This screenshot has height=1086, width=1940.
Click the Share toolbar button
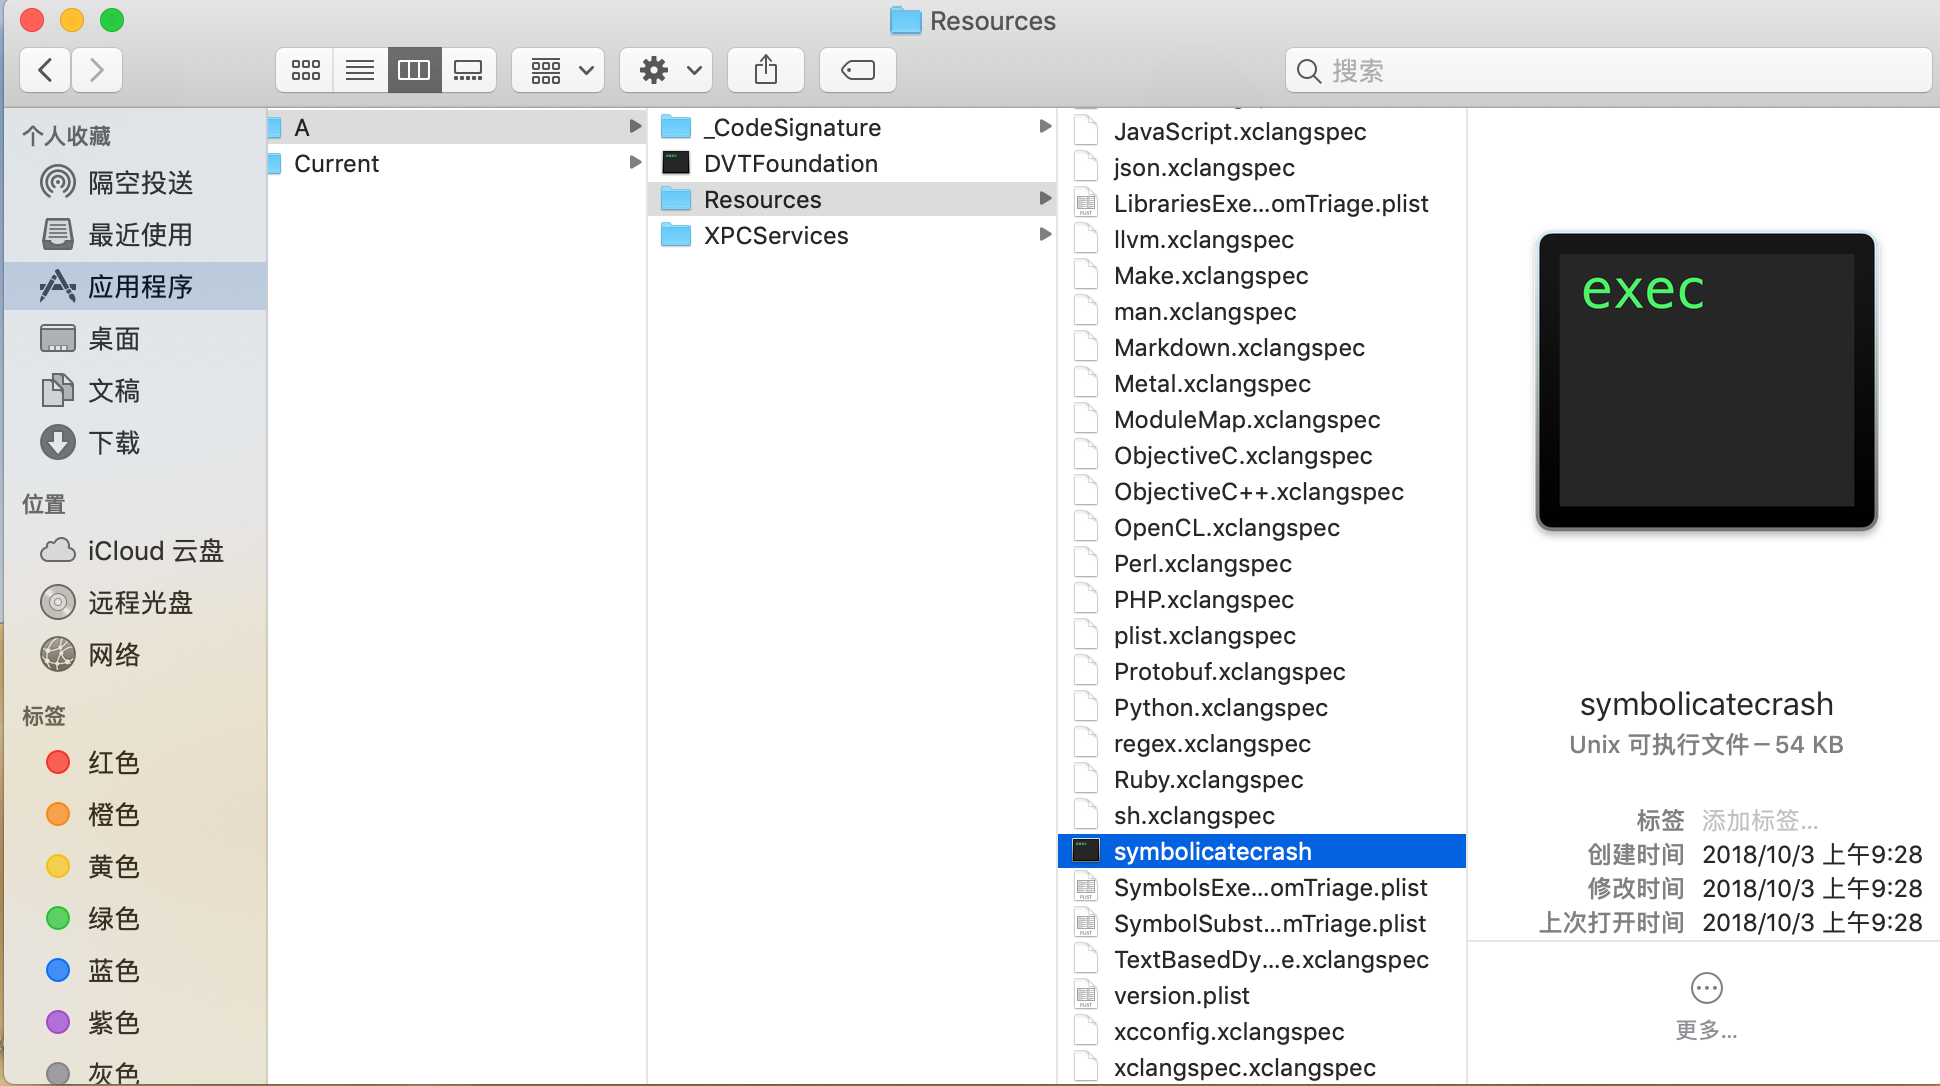[x=766, y=70]
